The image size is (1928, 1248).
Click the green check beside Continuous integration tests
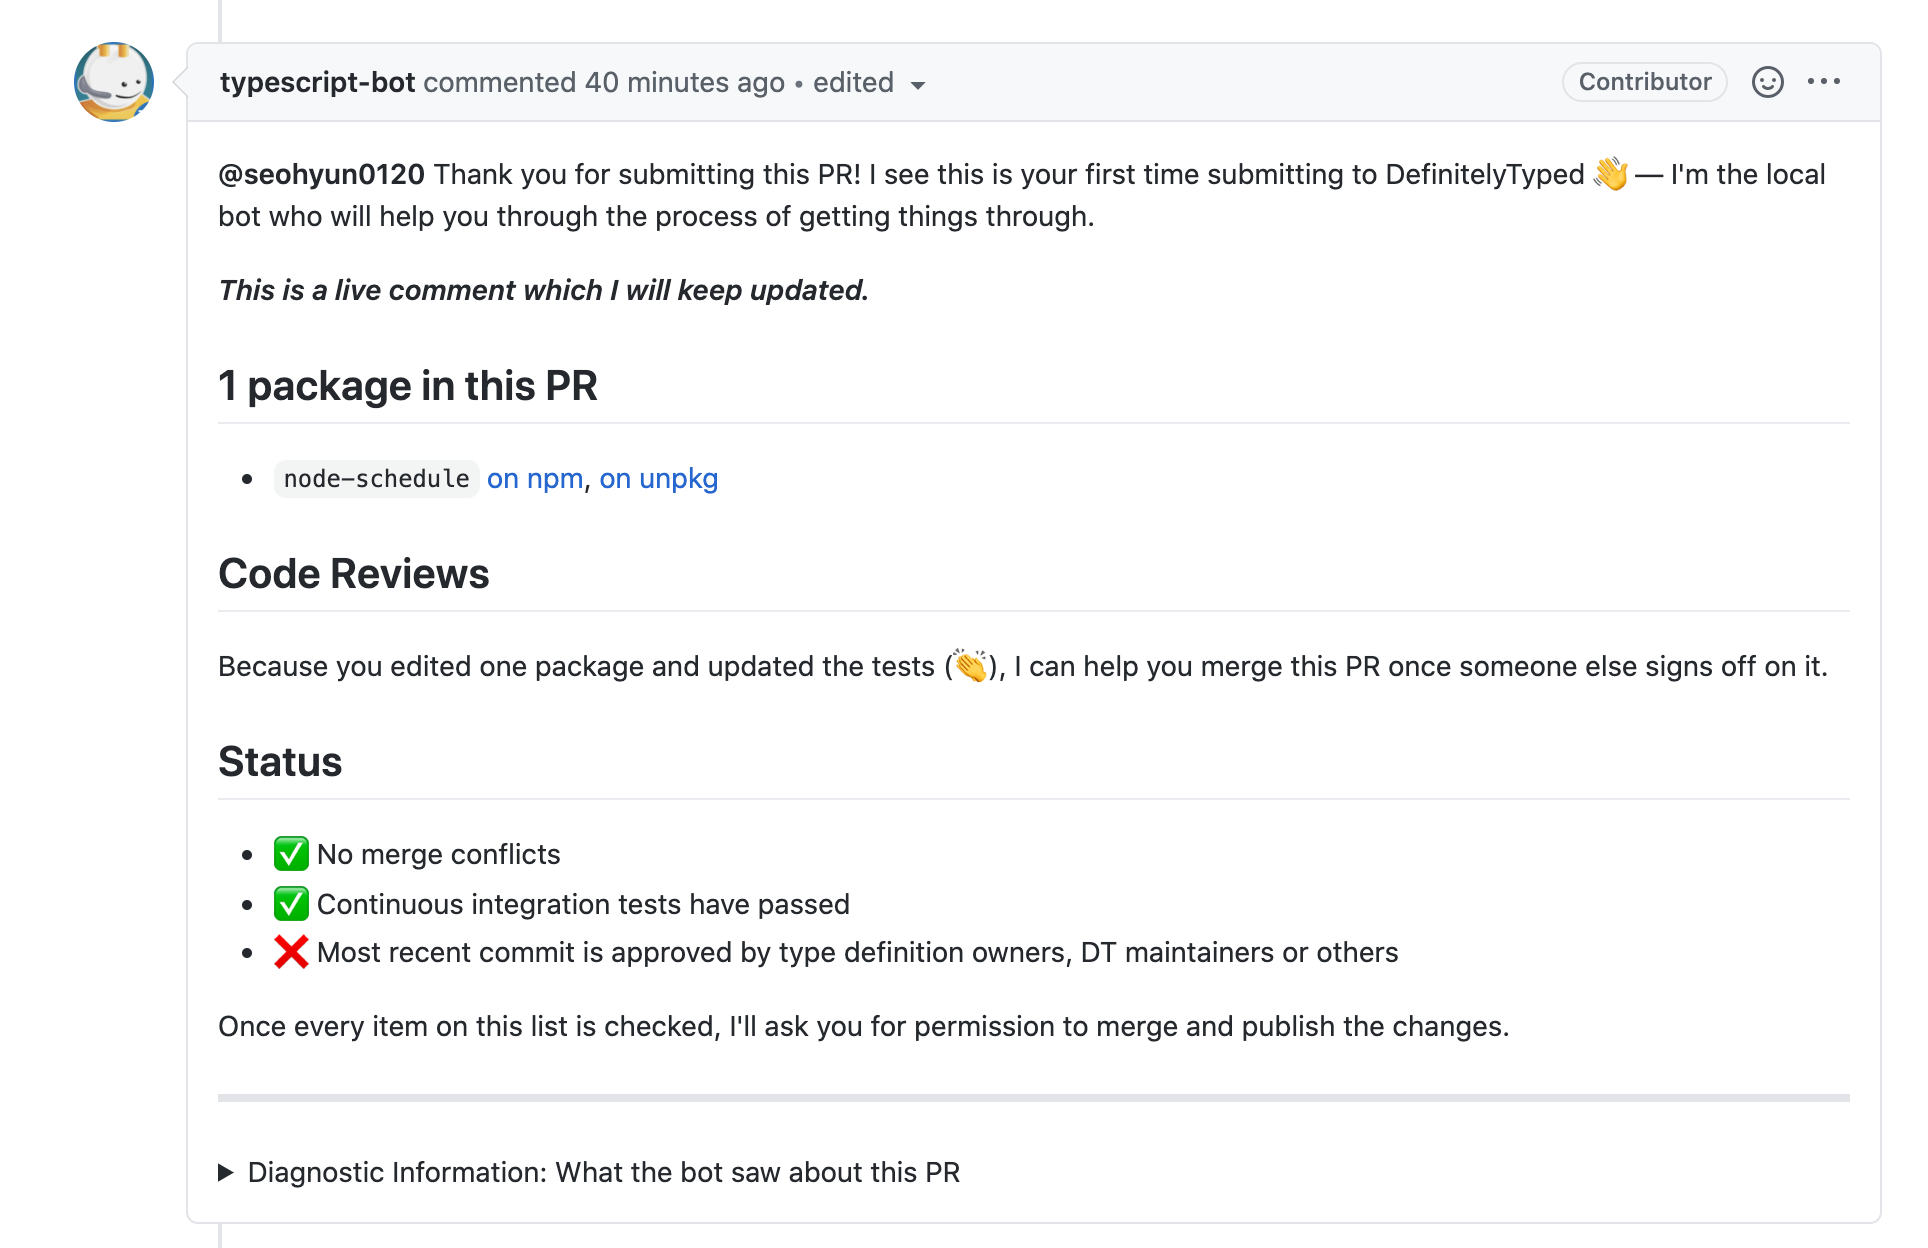point(291,904)
